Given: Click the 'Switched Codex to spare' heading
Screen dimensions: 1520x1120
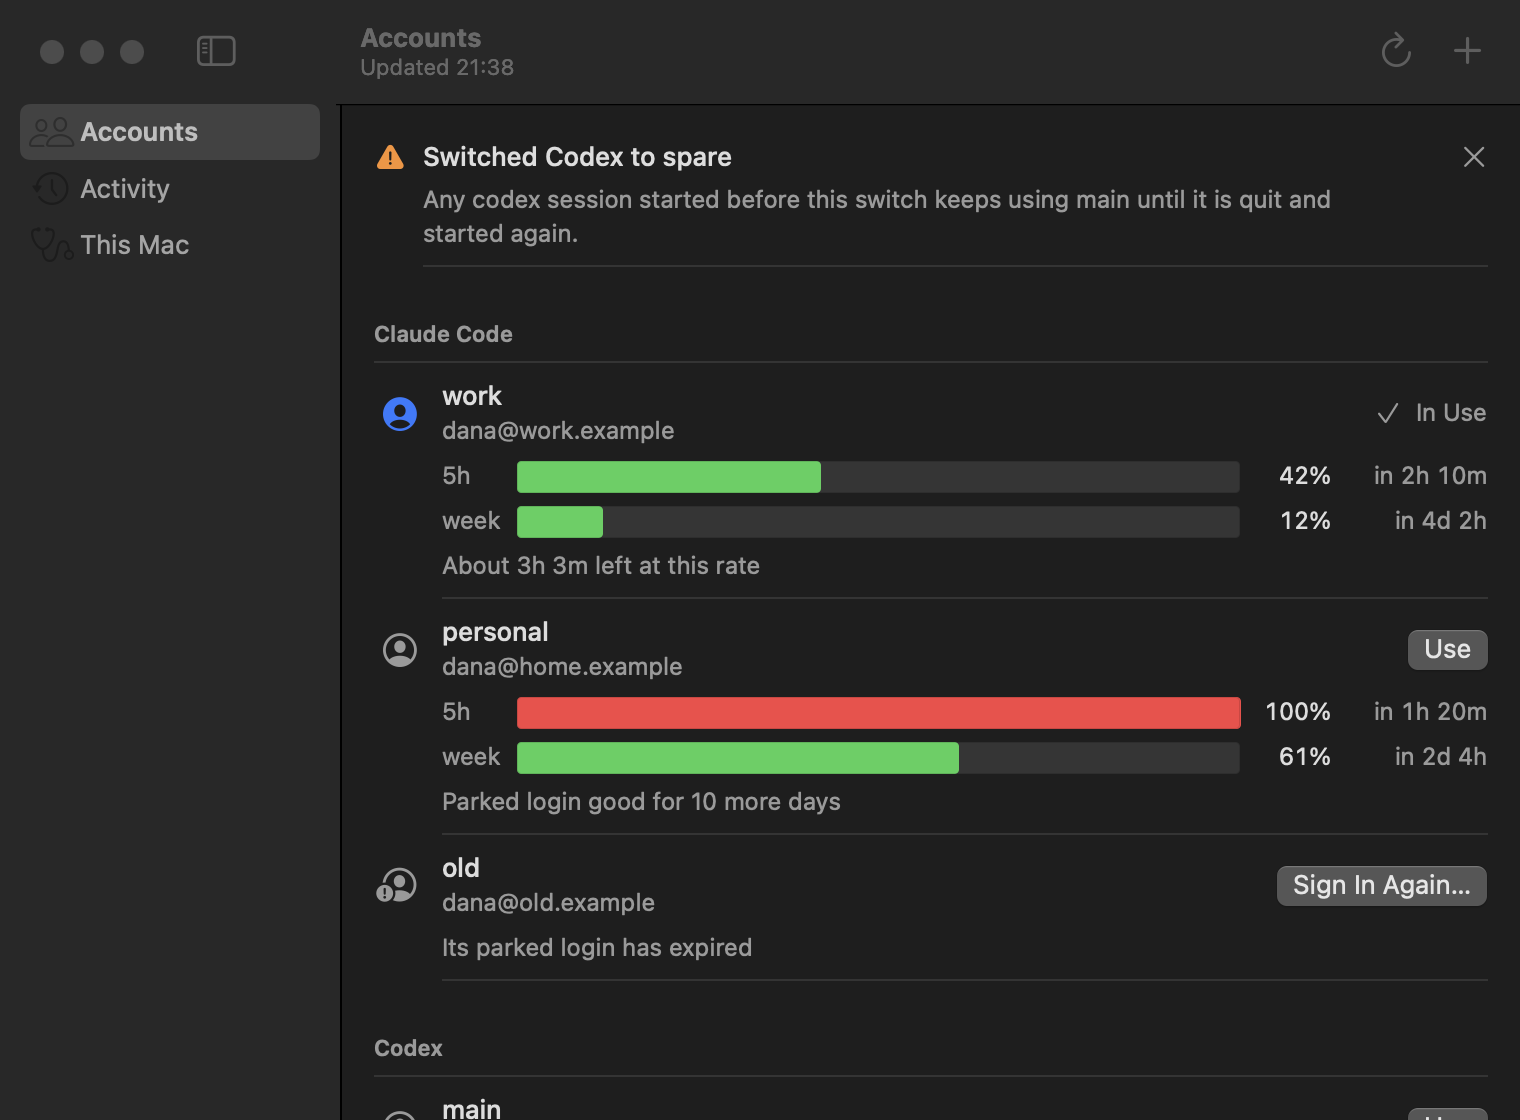Looking at the screenshot, I should [577, 157].
